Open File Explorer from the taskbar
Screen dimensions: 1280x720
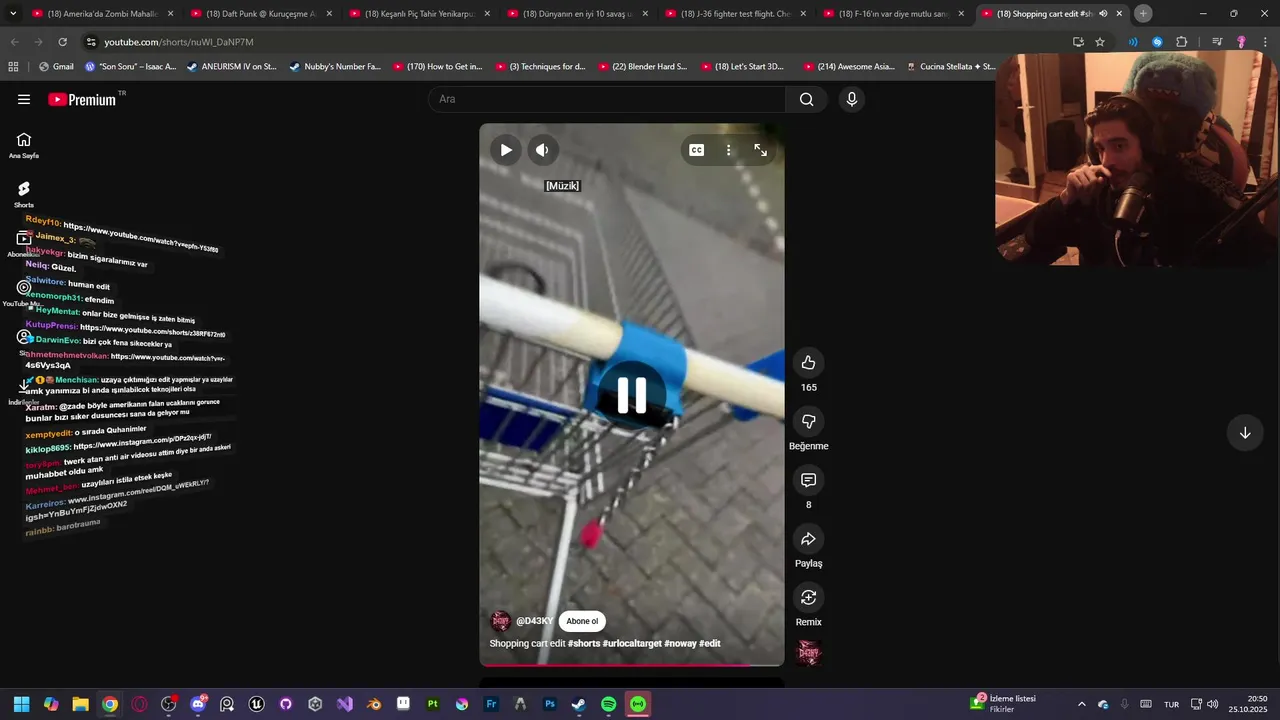pyautogui.click(x=80, y=704)
